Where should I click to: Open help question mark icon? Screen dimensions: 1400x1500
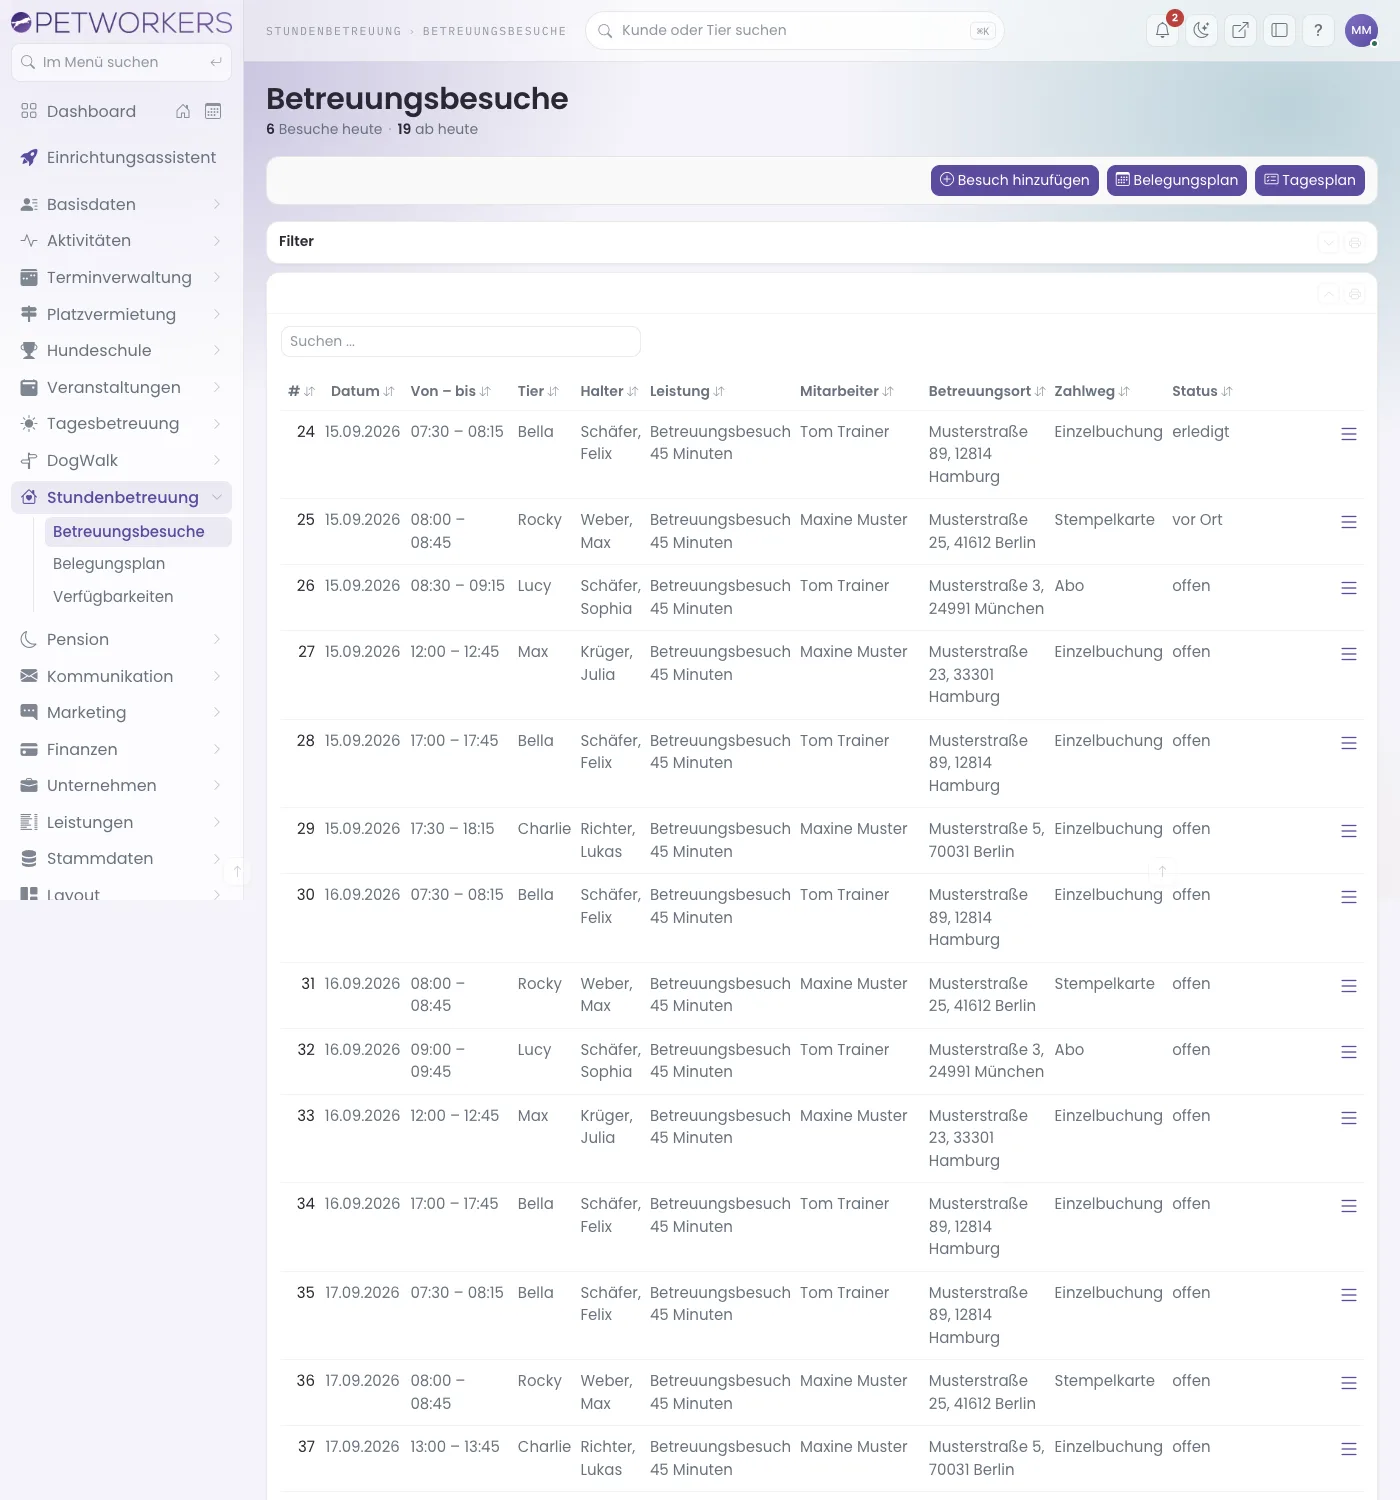tap(1318, 30)
